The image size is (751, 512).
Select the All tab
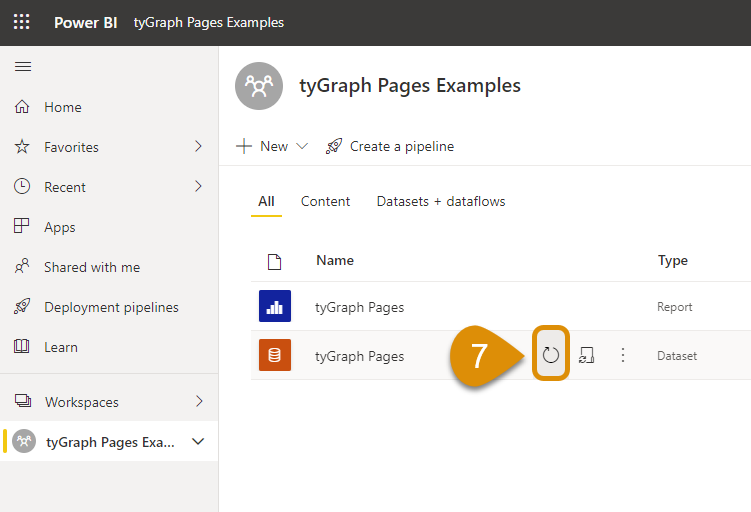coord(266,201)
